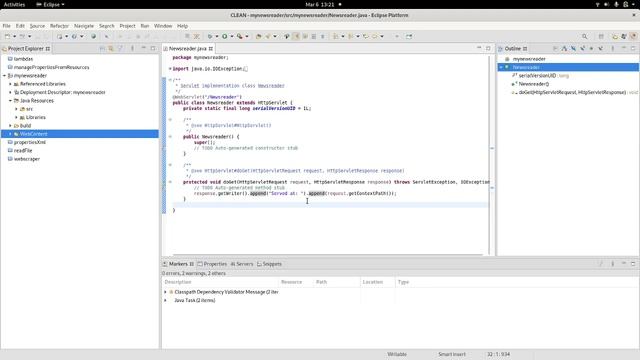Open Project Explorer view menu icon
The height and width of the screenshot is (360, 640).
(x=132, y=48)
